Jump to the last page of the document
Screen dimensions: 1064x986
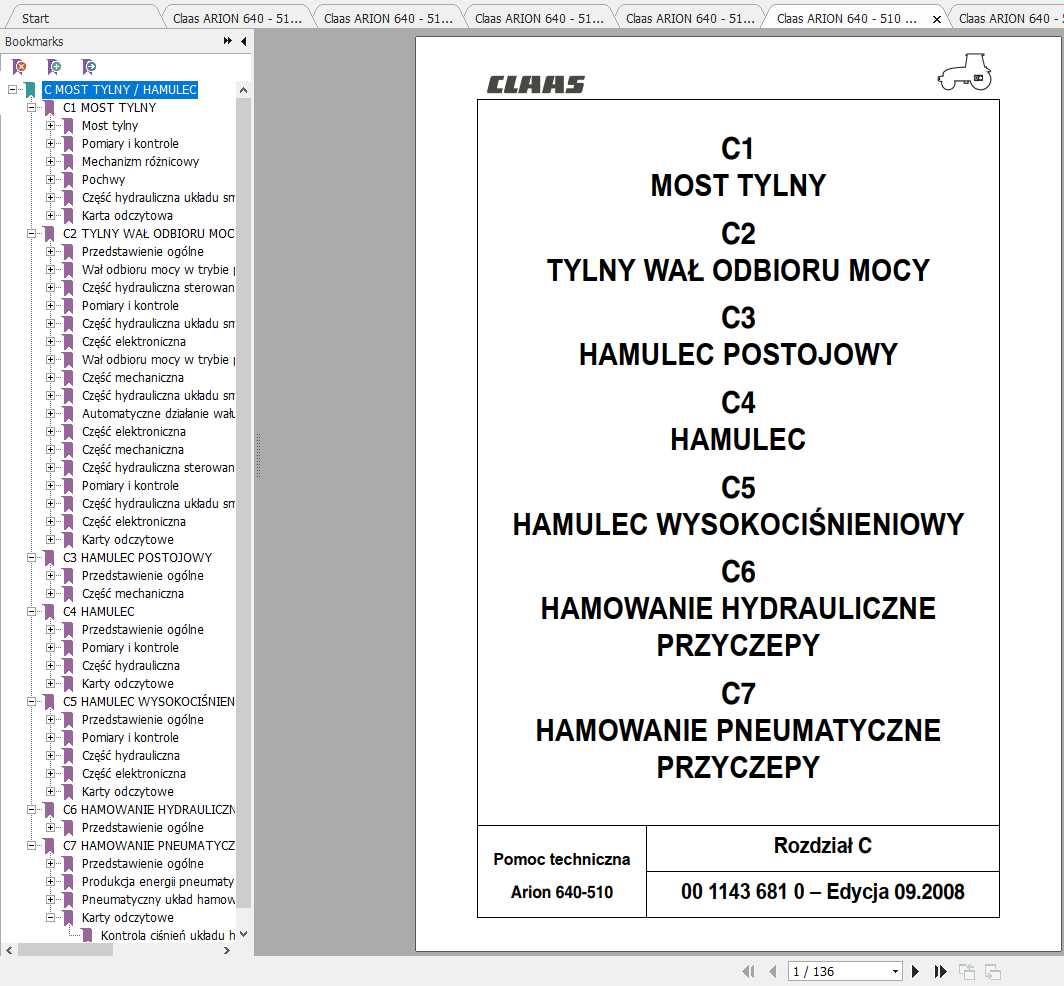(x=940, y=972)
